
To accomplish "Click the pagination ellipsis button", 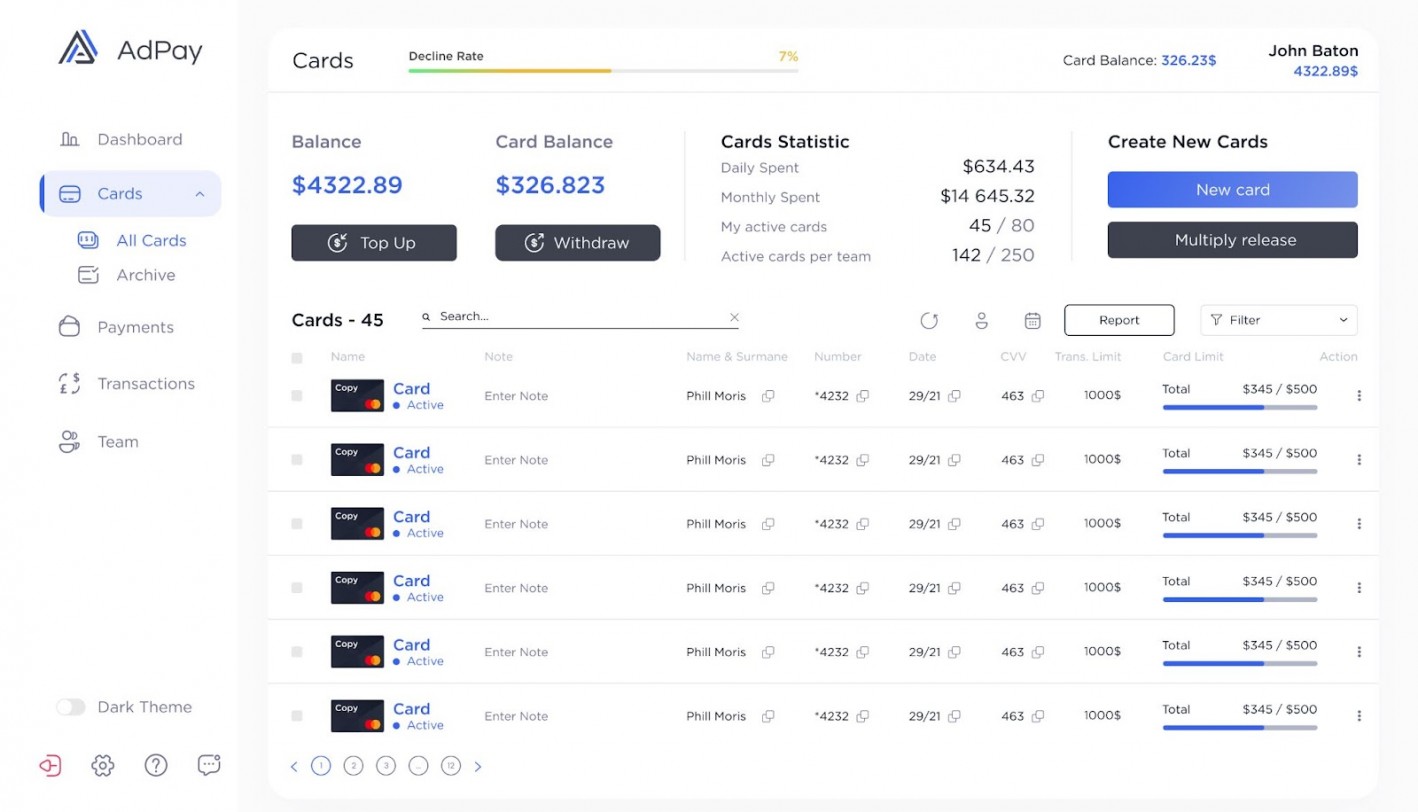I will pyautogui.click(x=418, y=766).
